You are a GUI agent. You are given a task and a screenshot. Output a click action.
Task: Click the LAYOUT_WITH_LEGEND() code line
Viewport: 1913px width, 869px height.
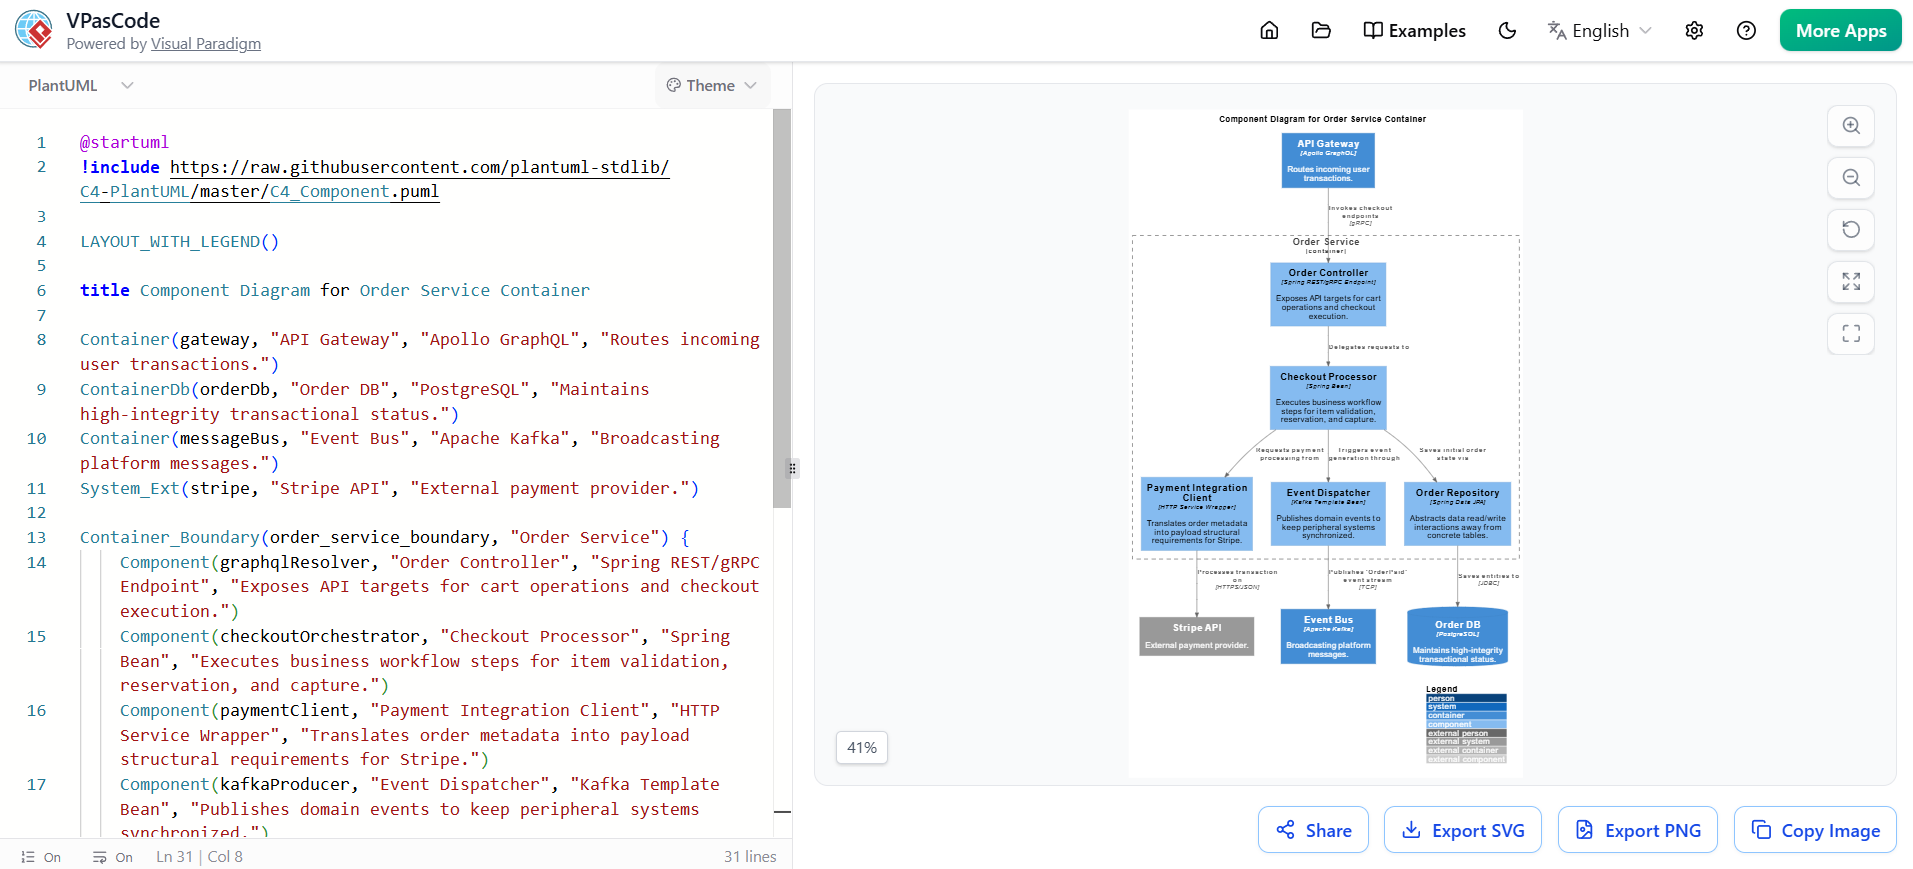180,241
